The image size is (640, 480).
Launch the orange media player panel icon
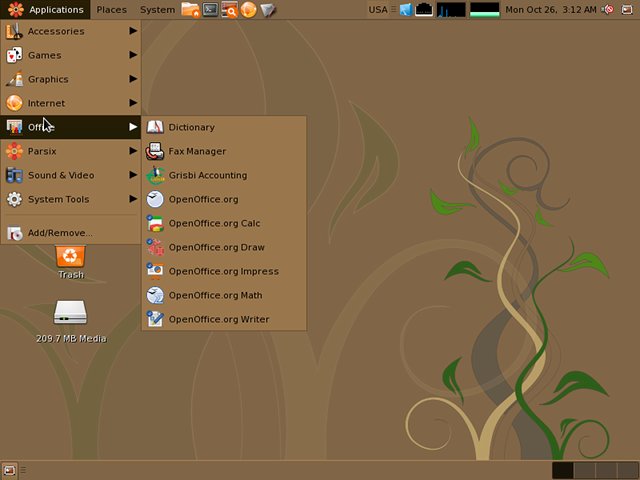pyautogui.click(x=248, y=9)
